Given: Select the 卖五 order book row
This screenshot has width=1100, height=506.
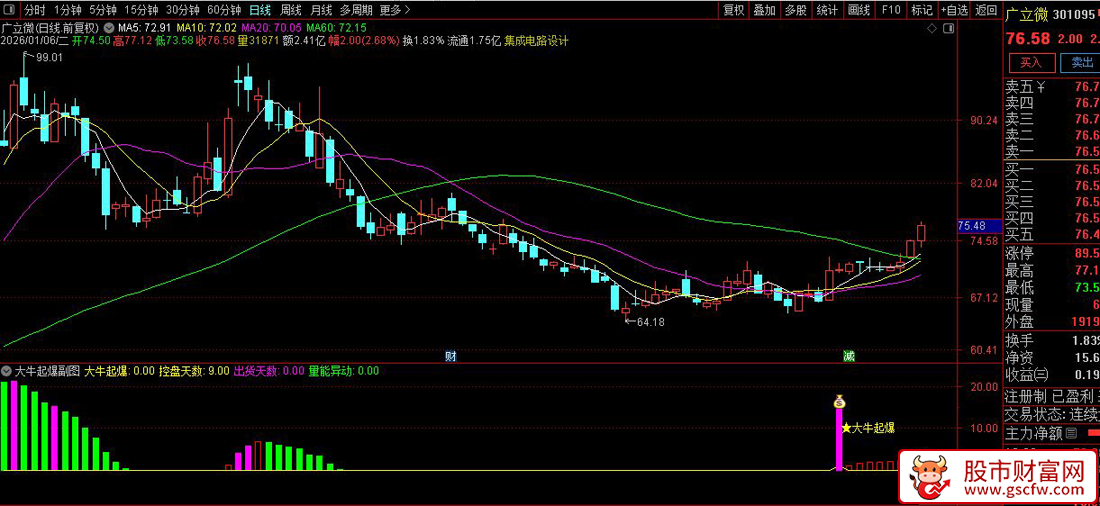Looking at the screenshot, I should tap(1052, 87).
